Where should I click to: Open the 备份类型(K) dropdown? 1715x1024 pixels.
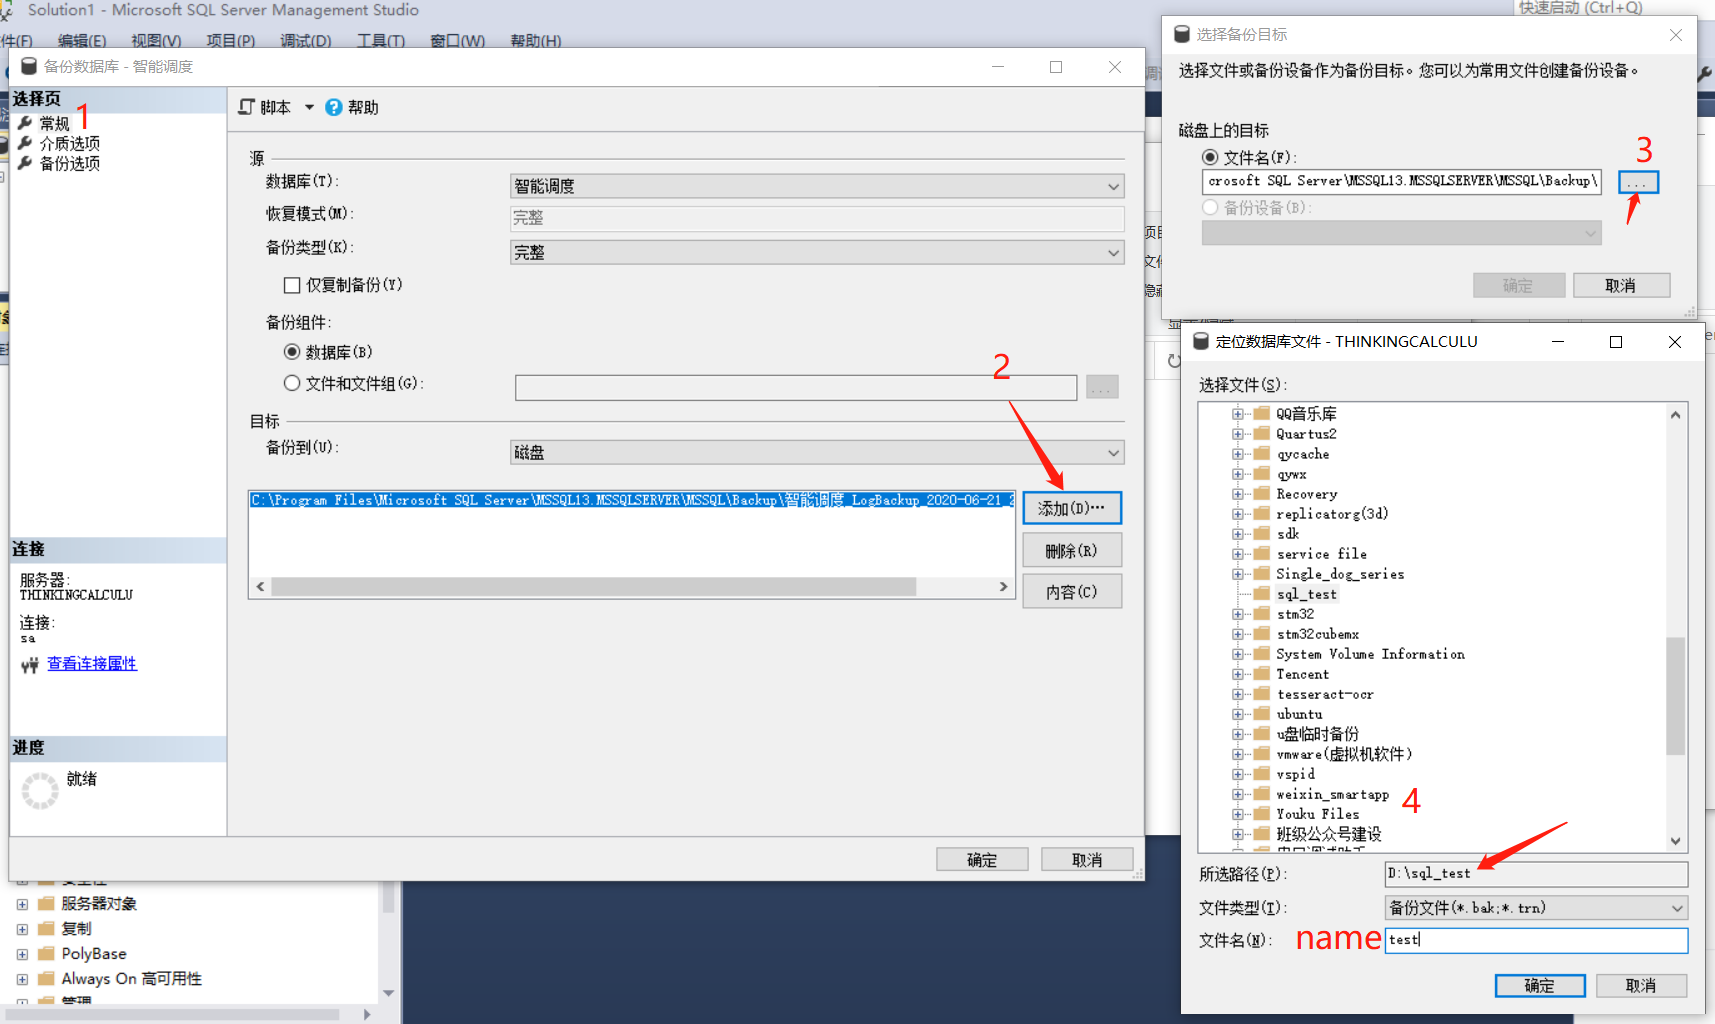(817, 252)
